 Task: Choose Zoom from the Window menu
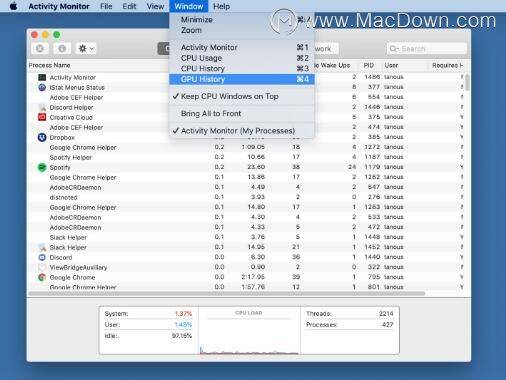pos(242,30)
